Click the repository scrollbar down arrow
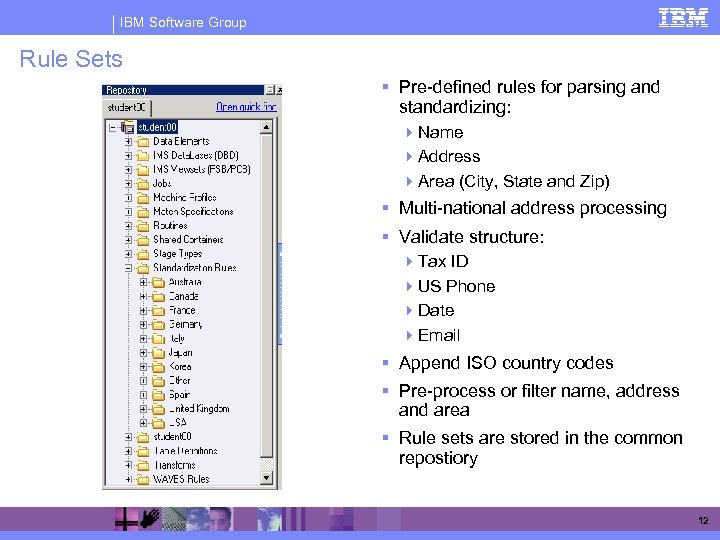This screenshot has height=540, width=720. pyautogui.click(x=266, y=478)
